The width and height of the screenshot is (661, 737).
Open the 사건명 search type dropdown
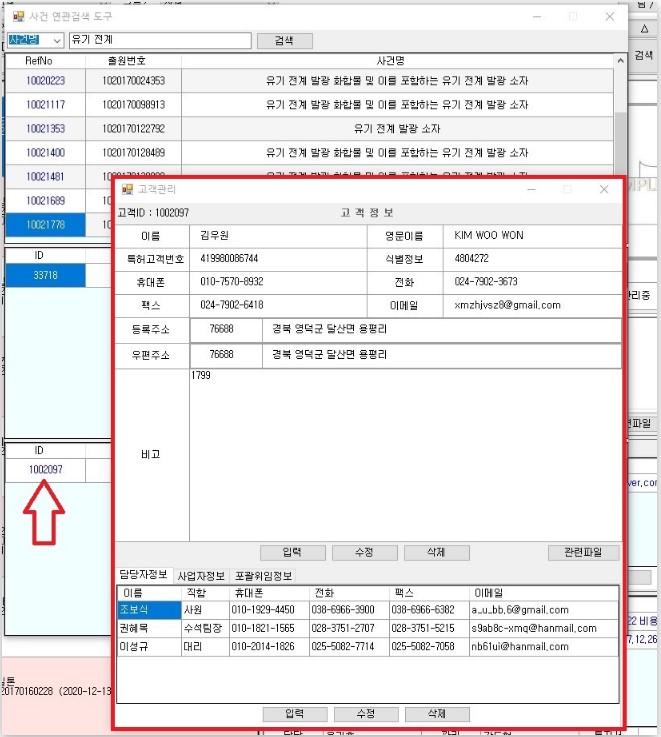[x=36, y=40]
